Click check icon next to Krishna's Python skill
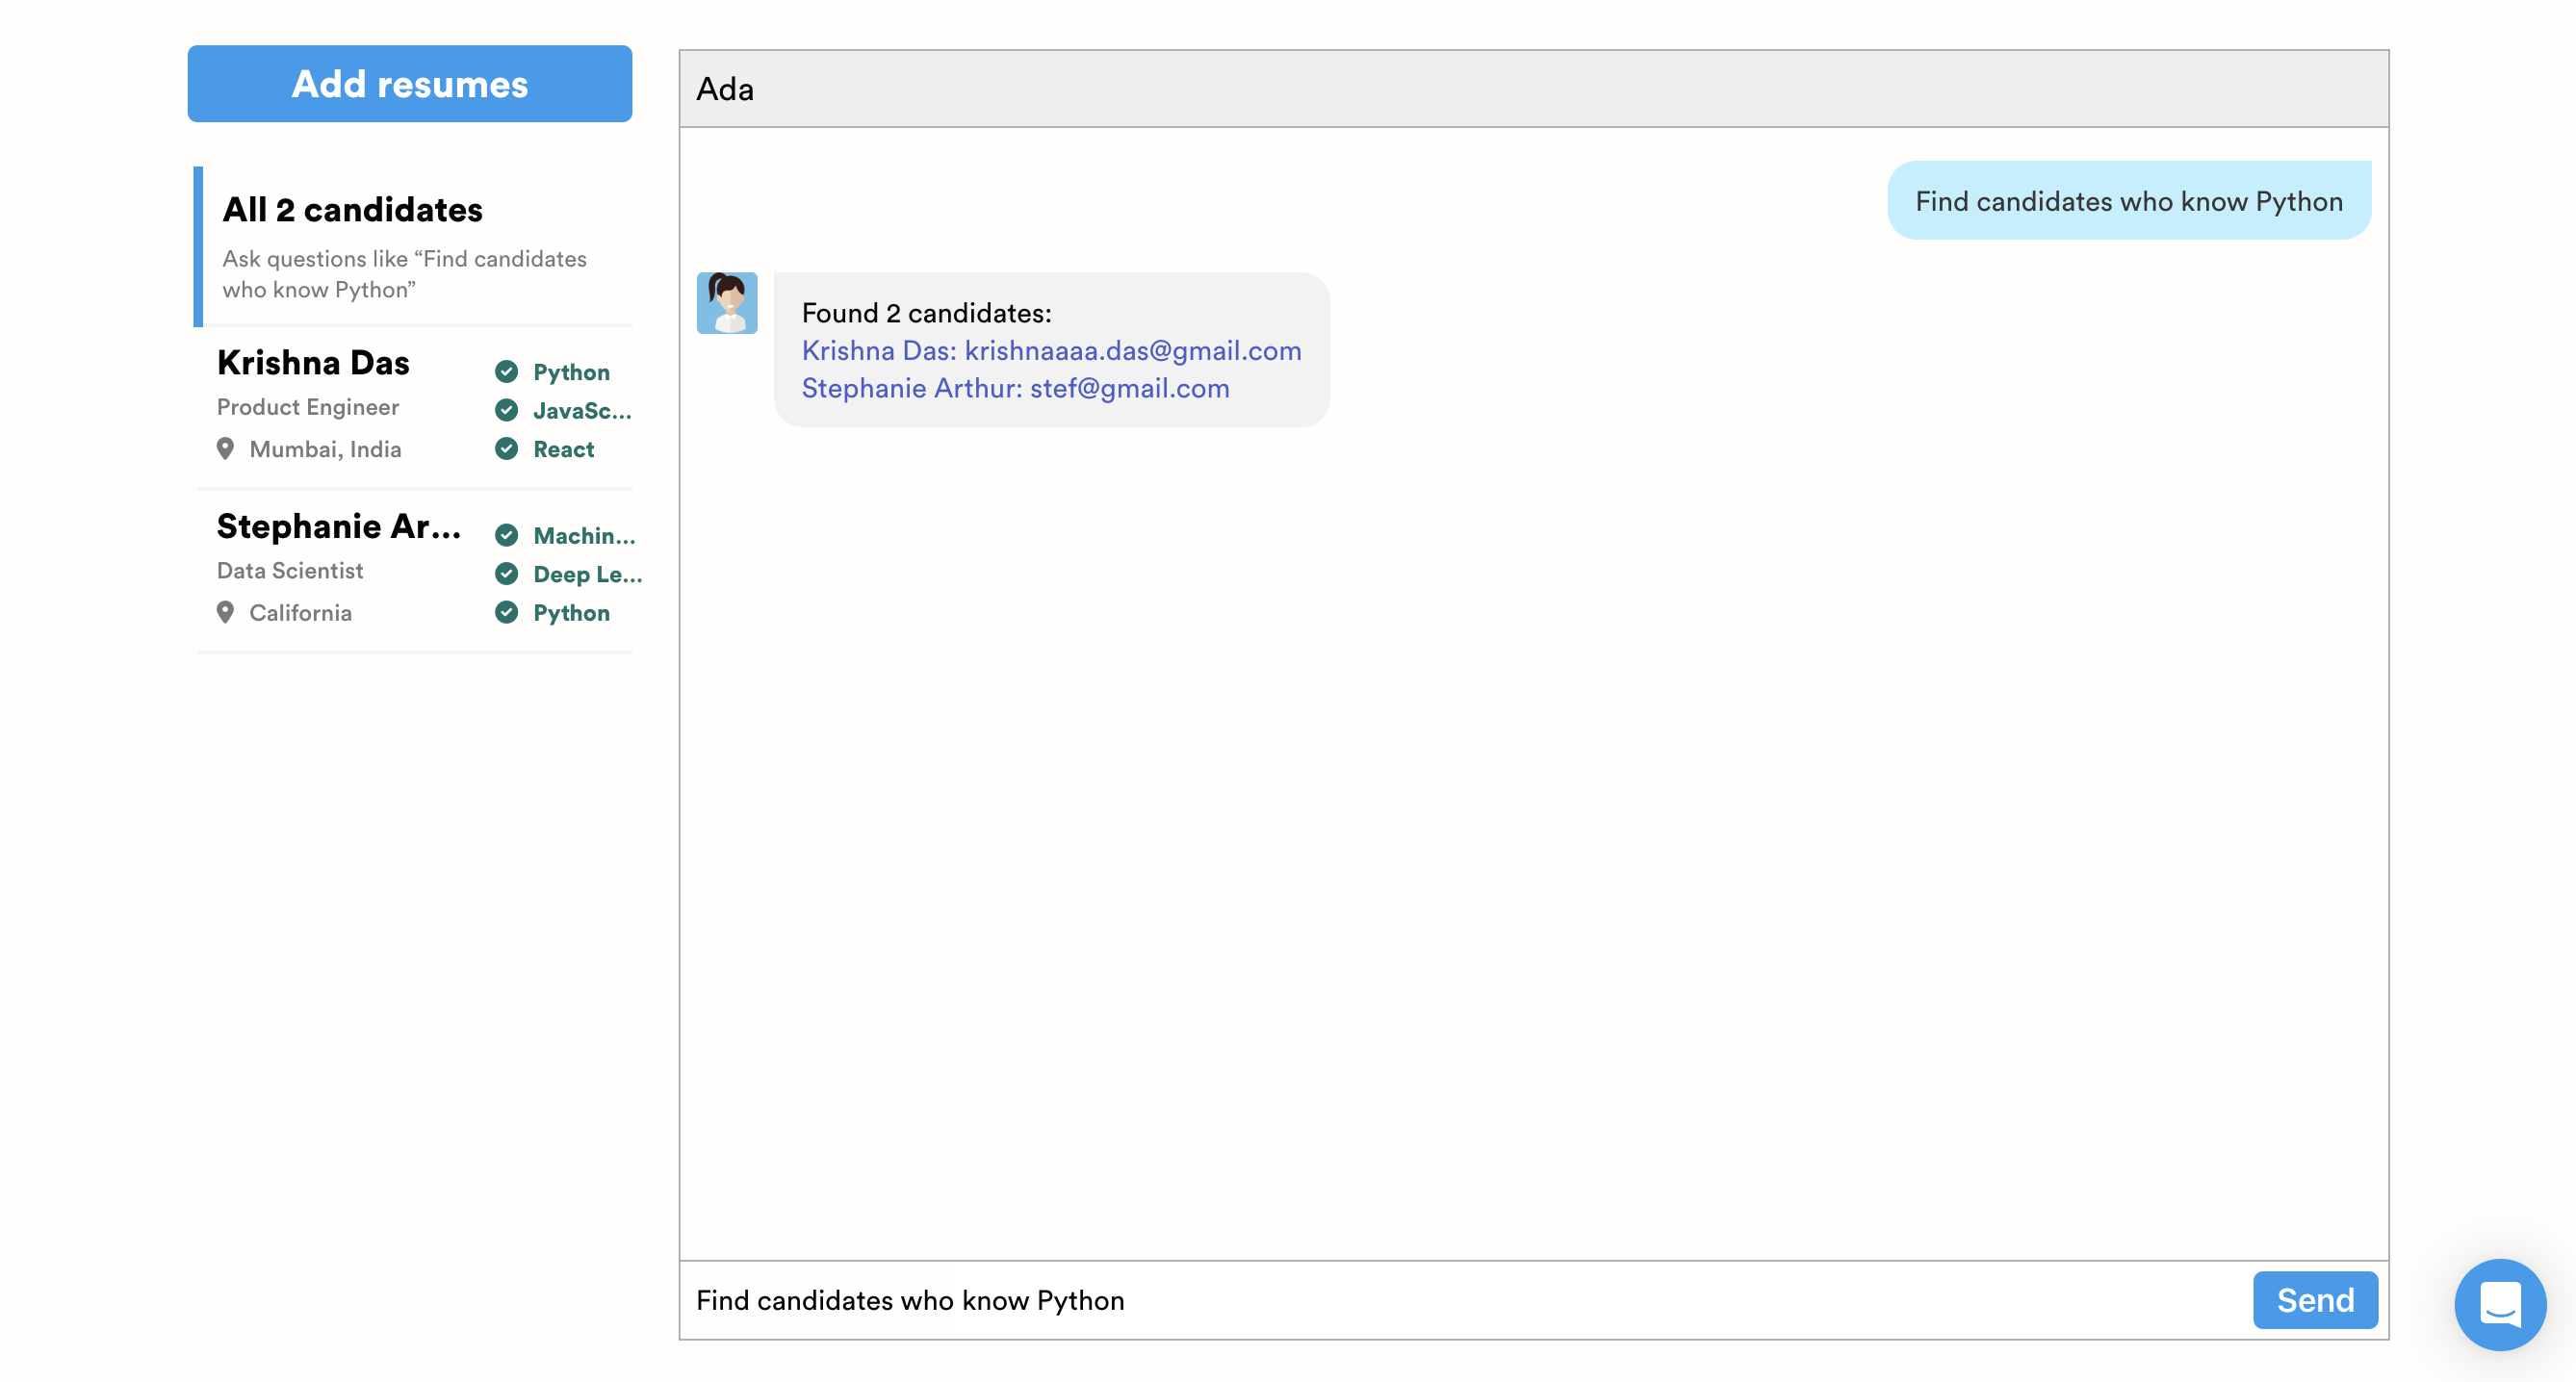Image resolution: width=2576 pixels, height=1382 pixels. [507, 372]
